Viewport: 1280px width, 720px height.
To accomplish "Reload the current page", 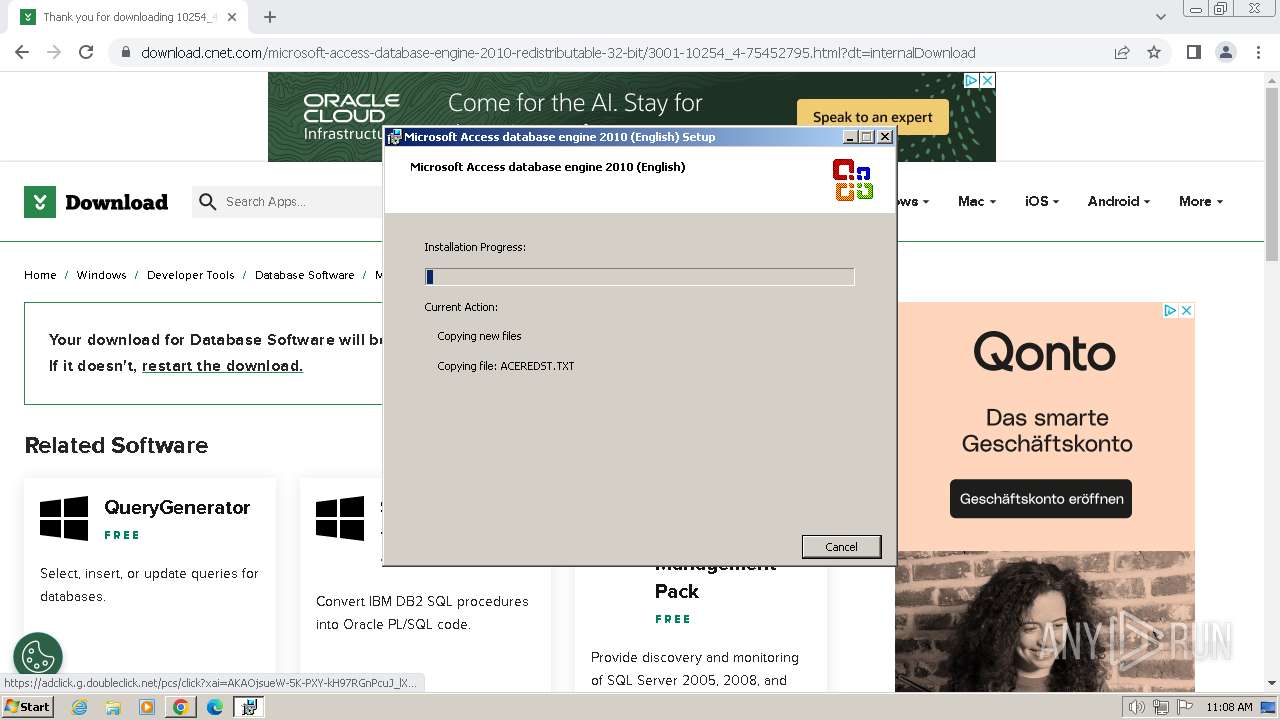I will click(x=86, y=53).
